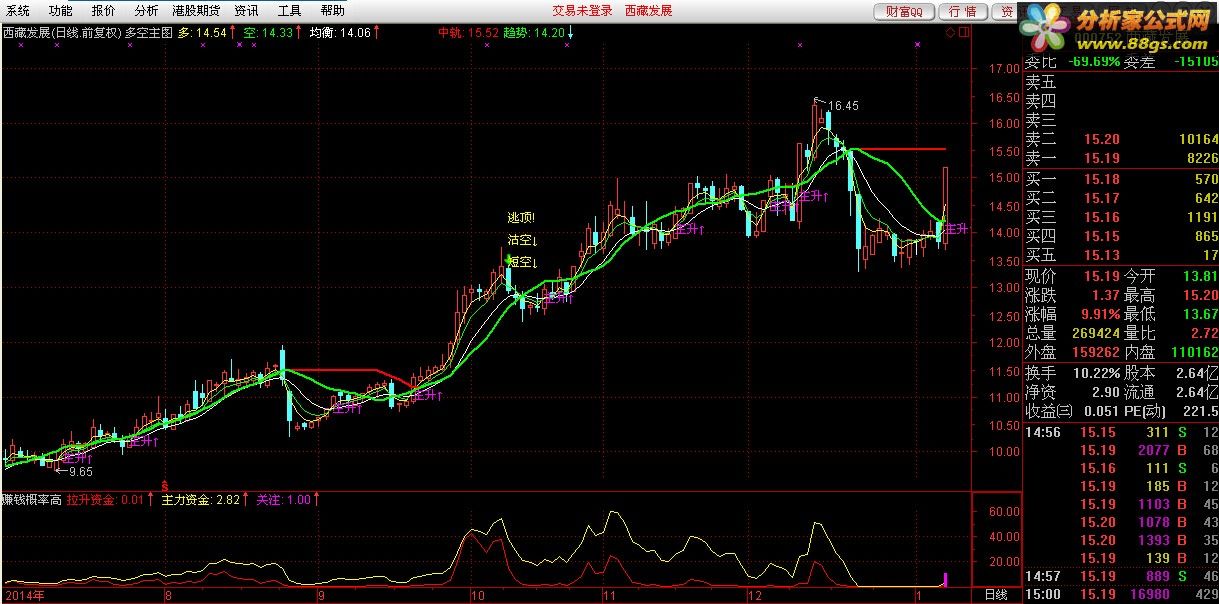Click the 沽空↓ signal label

tap(523, 240)
